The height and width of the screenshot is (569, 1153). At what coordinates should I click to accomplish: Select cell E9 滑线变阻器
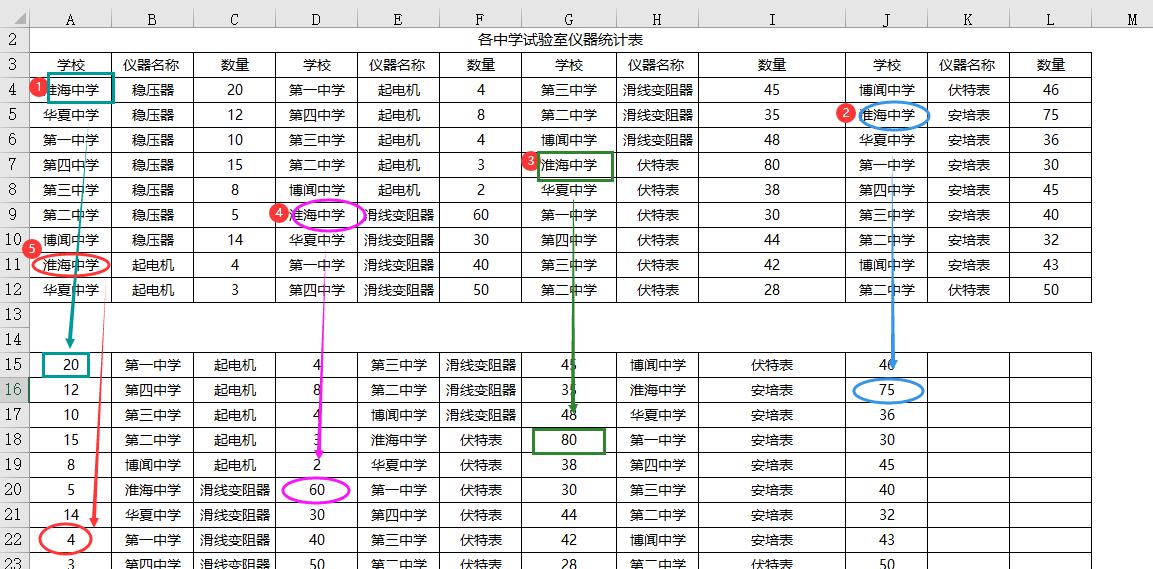tap(399, 215)
